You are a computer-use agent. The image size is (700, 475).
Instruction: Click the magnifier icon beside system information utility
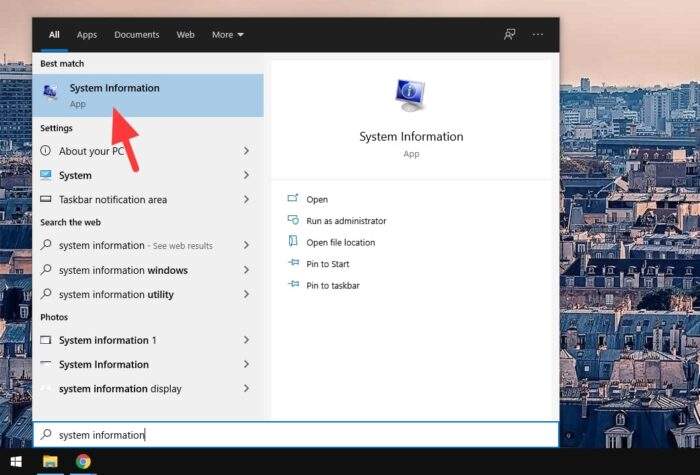pos(46,294)
